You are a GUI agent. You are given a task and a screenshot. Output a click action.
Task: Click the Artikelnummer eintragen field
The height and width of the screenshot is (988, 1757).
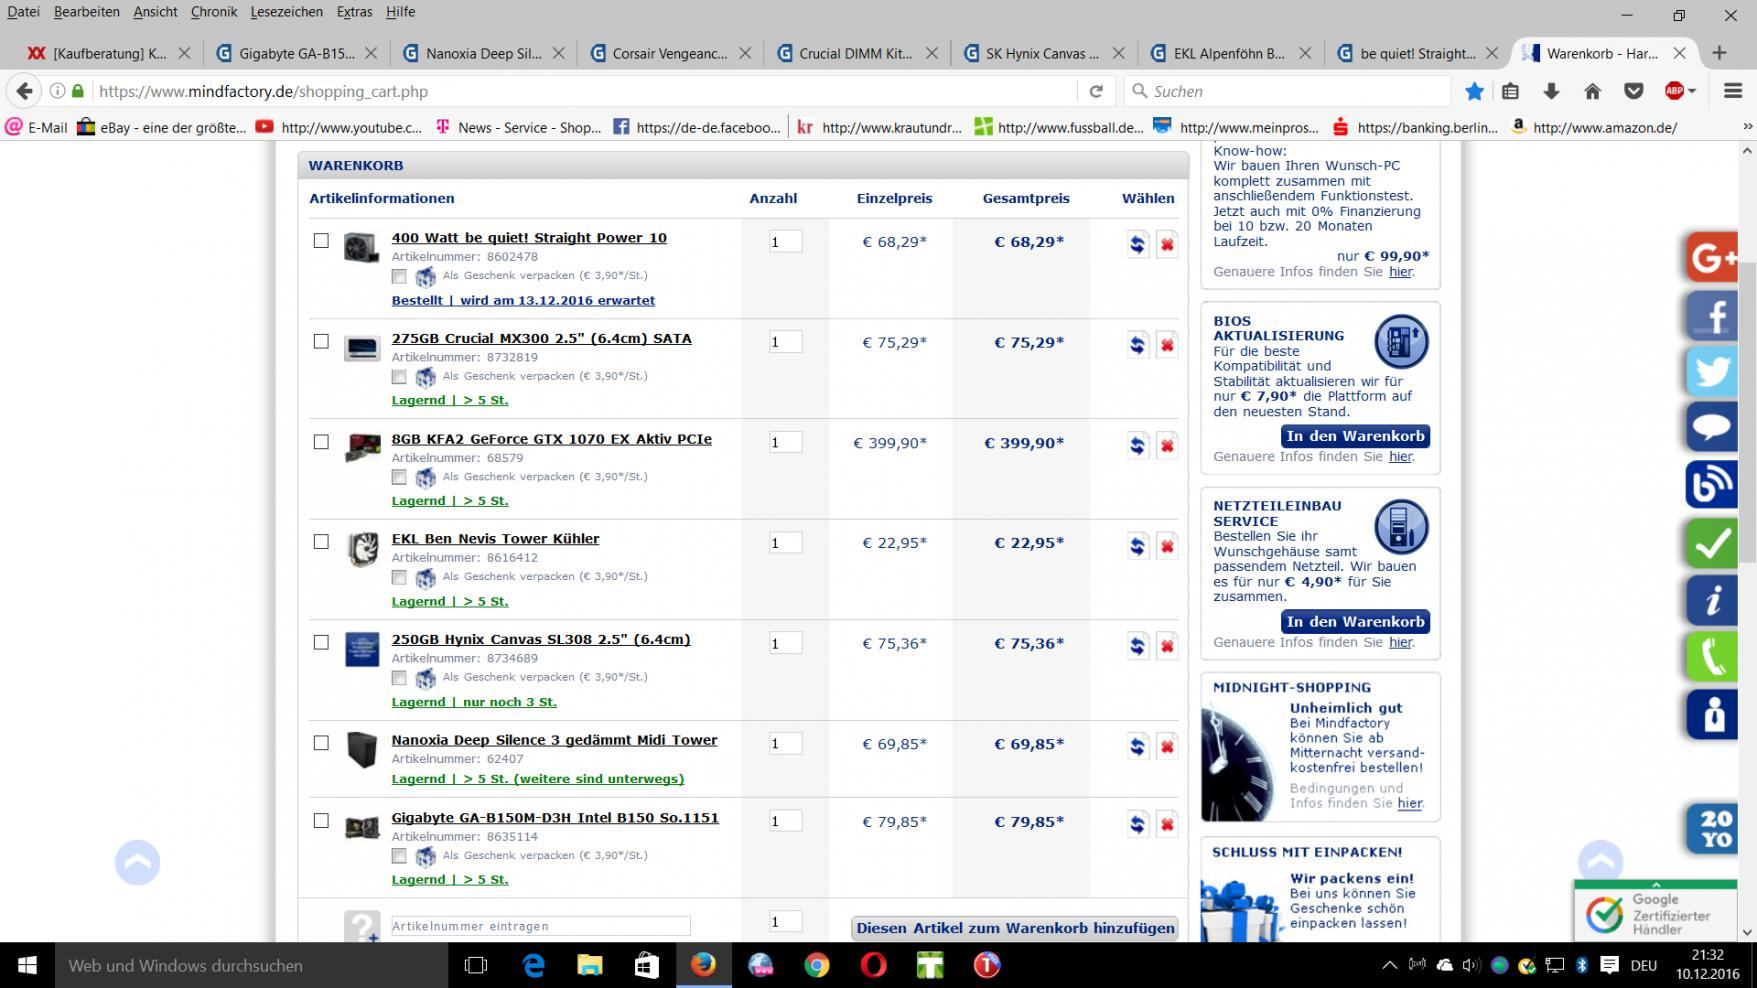click(x=540, y=926)
